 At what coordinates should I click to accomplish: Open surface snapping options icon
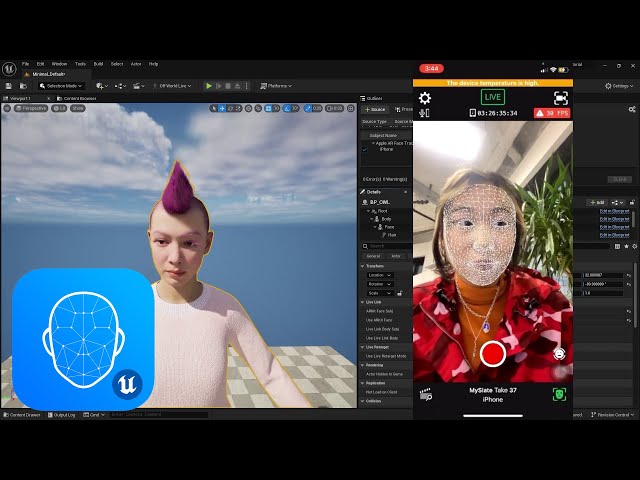[258, 109]
